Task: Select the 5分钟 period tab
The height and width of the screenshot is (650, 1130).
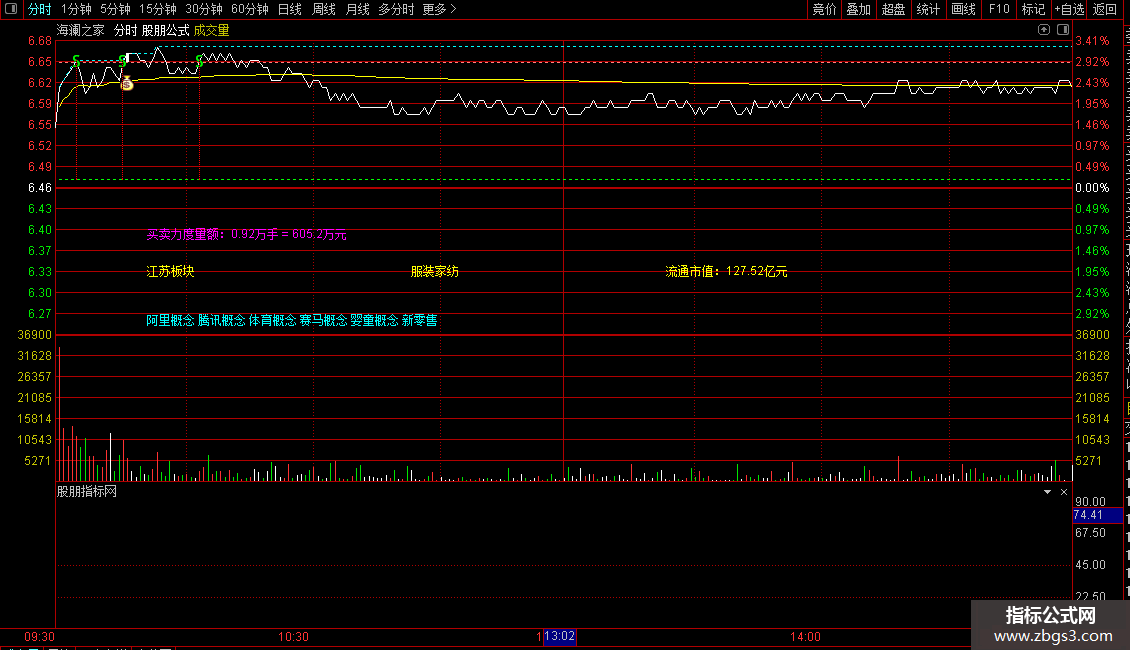Action: tap(115, 9)
